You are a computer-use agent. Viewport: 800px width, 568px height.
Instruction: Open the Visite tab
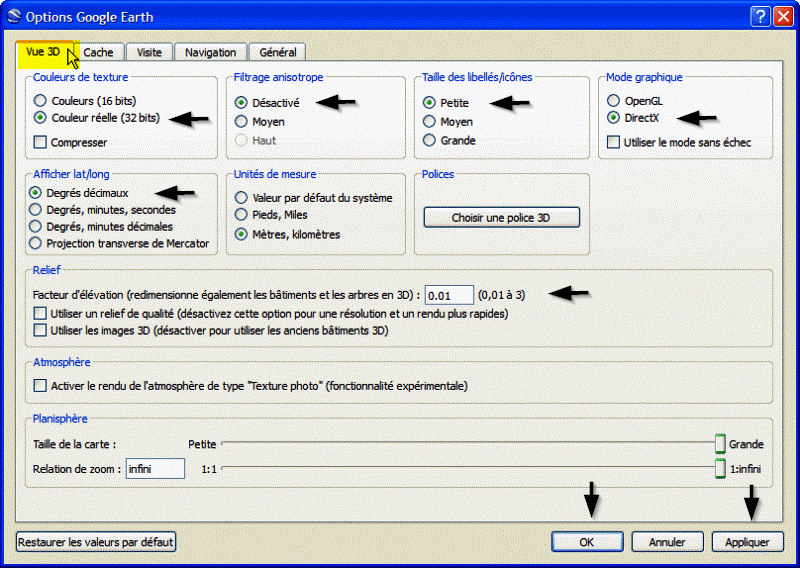[149, 53]
